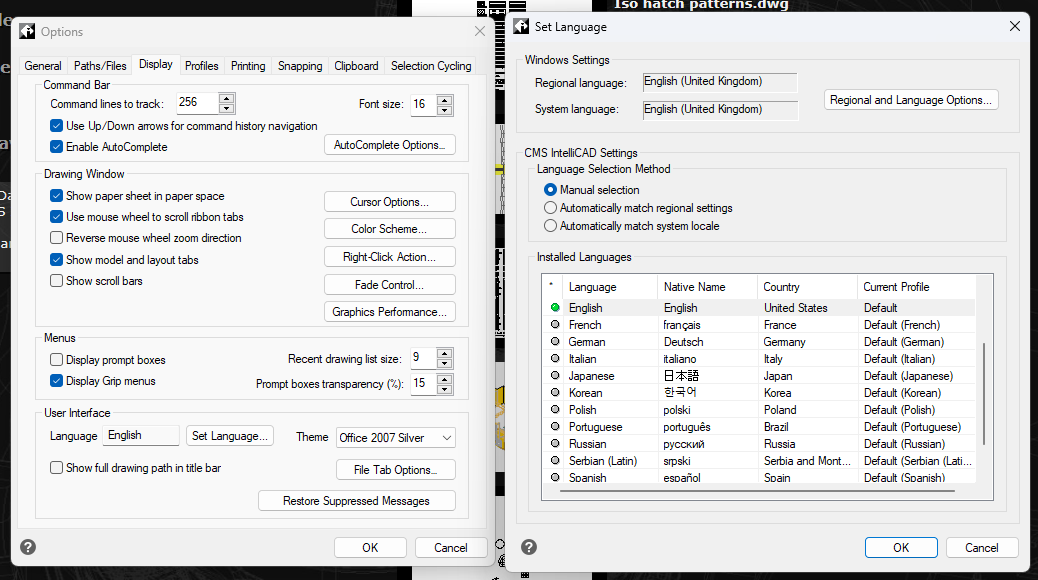The image size is (1038, 580).
Task: Enable Reverse mouse wheel zoom direction
Action: point(56,238)
